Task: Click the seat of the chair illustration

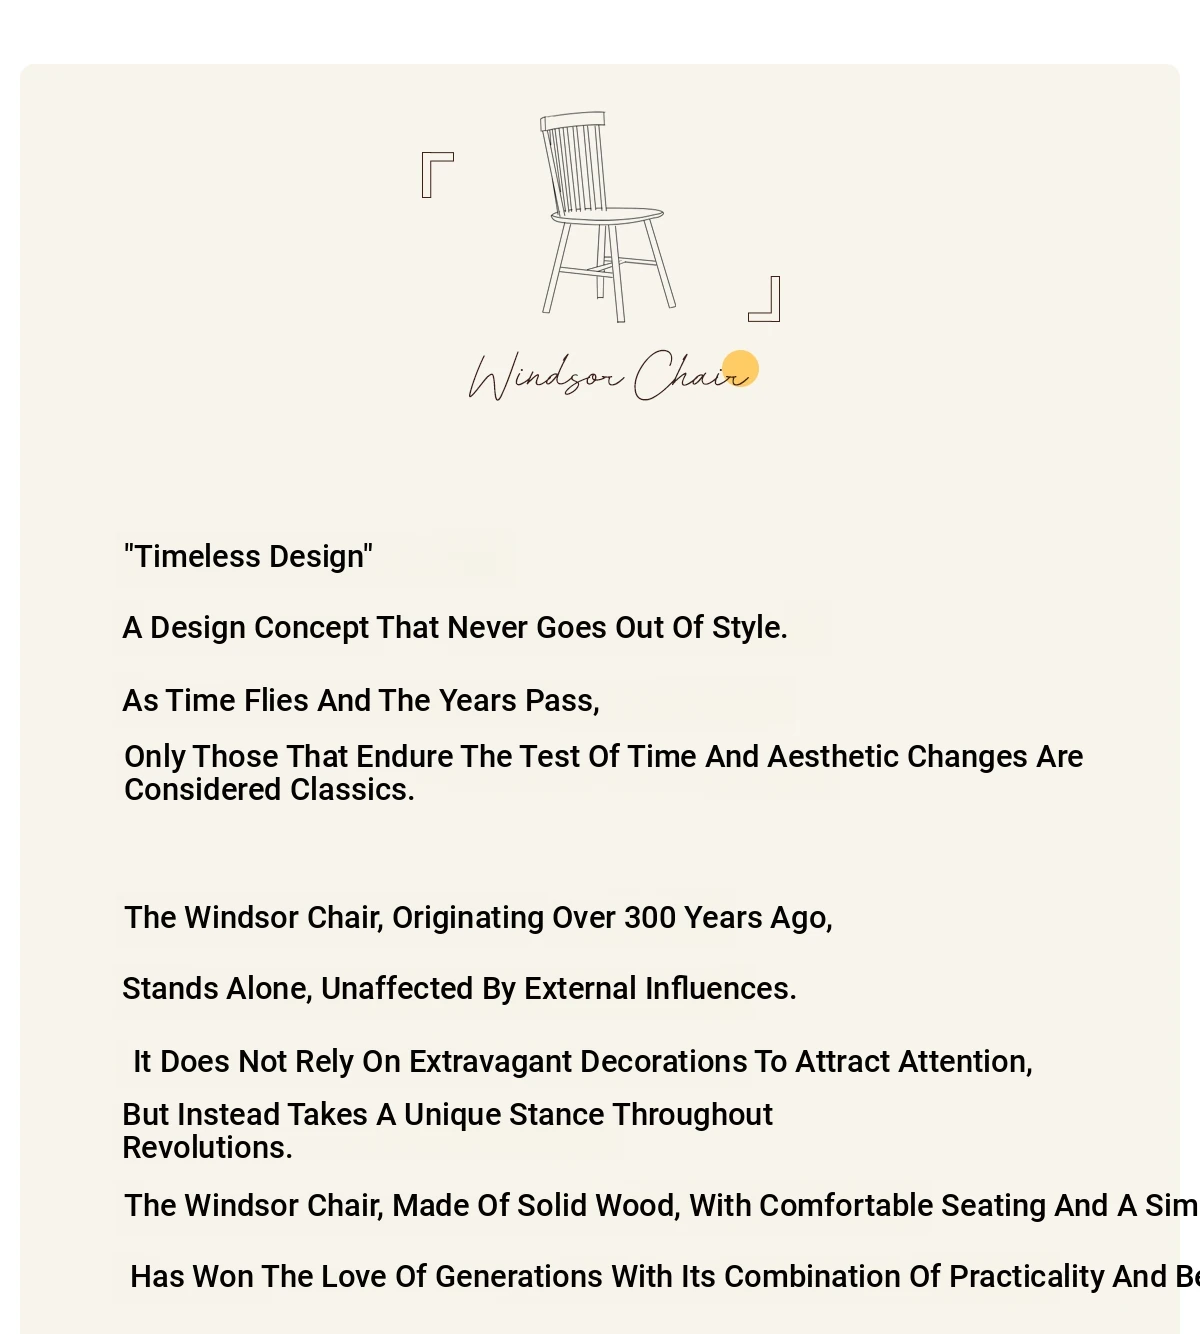Action: (607, 214)
